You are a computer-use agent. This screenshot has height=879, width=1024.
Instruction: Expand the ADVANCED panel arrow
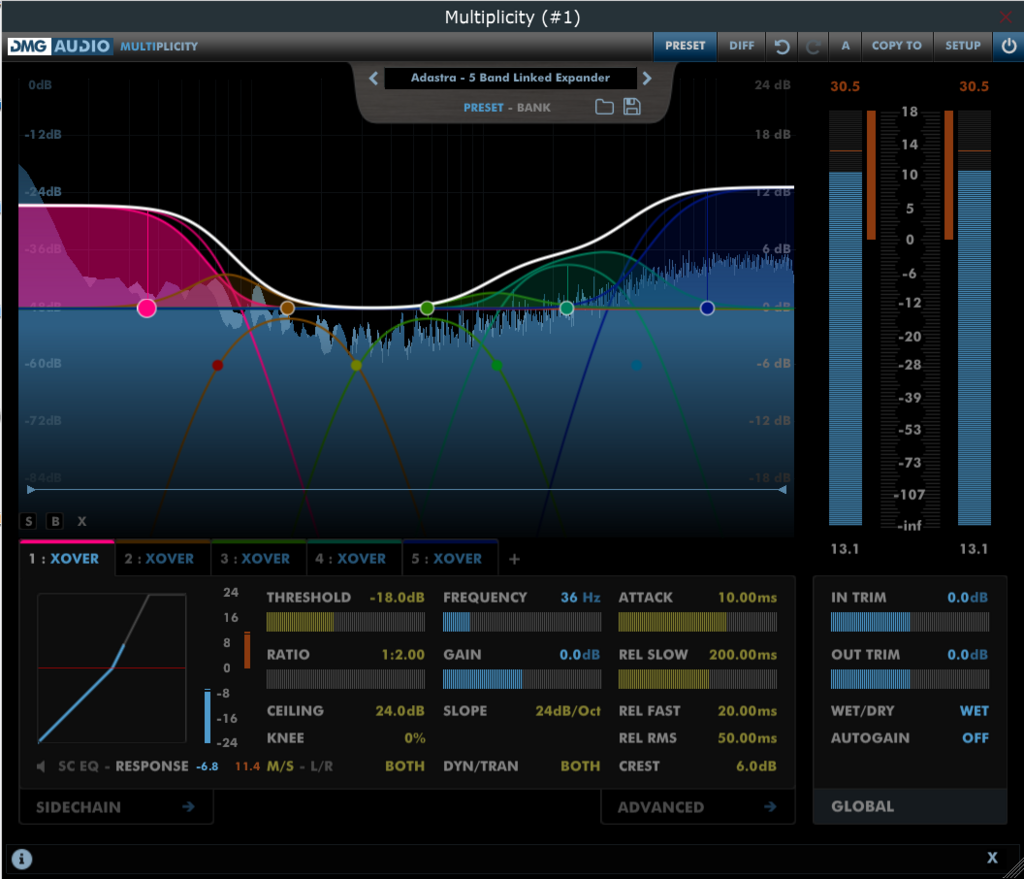(x=770, y=807)
